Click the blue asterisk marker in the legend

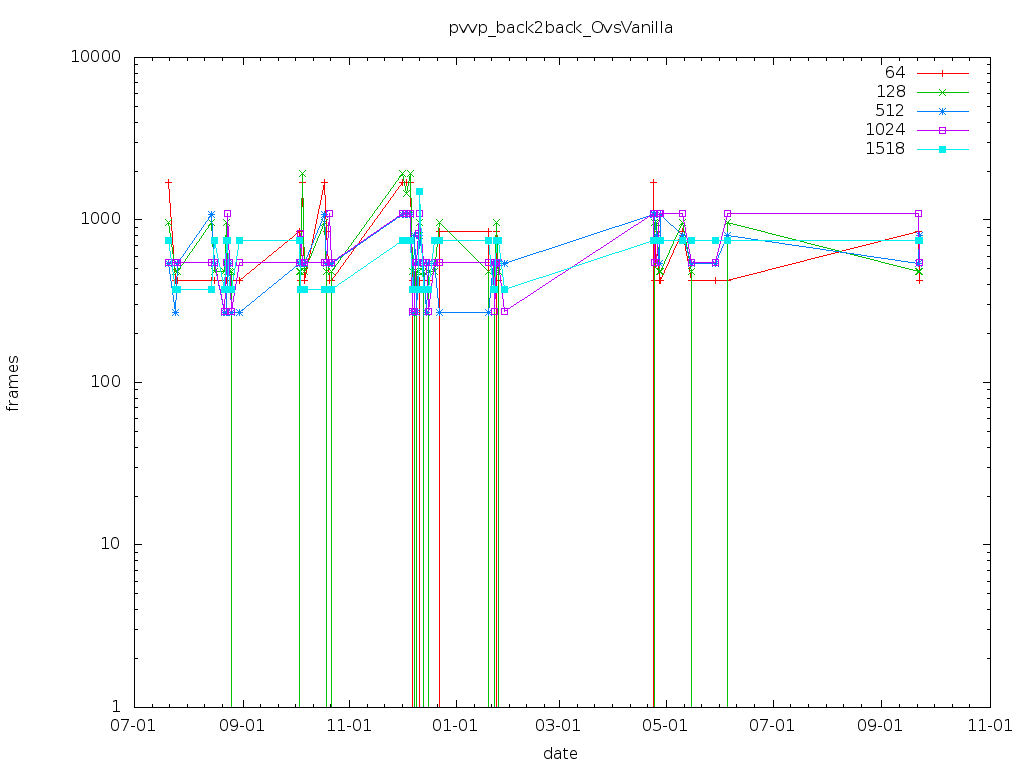[942, 111]
